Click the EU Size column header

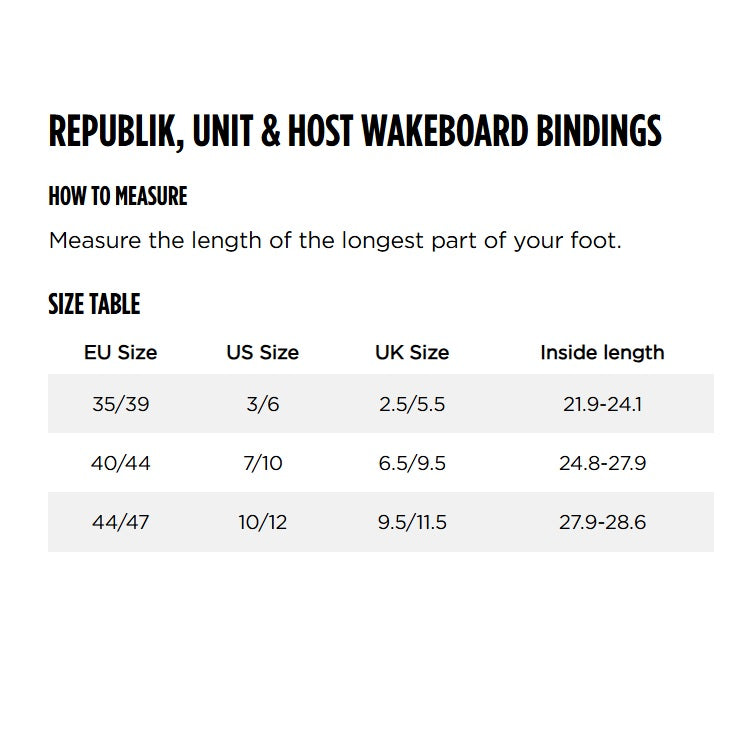(121, 353)
